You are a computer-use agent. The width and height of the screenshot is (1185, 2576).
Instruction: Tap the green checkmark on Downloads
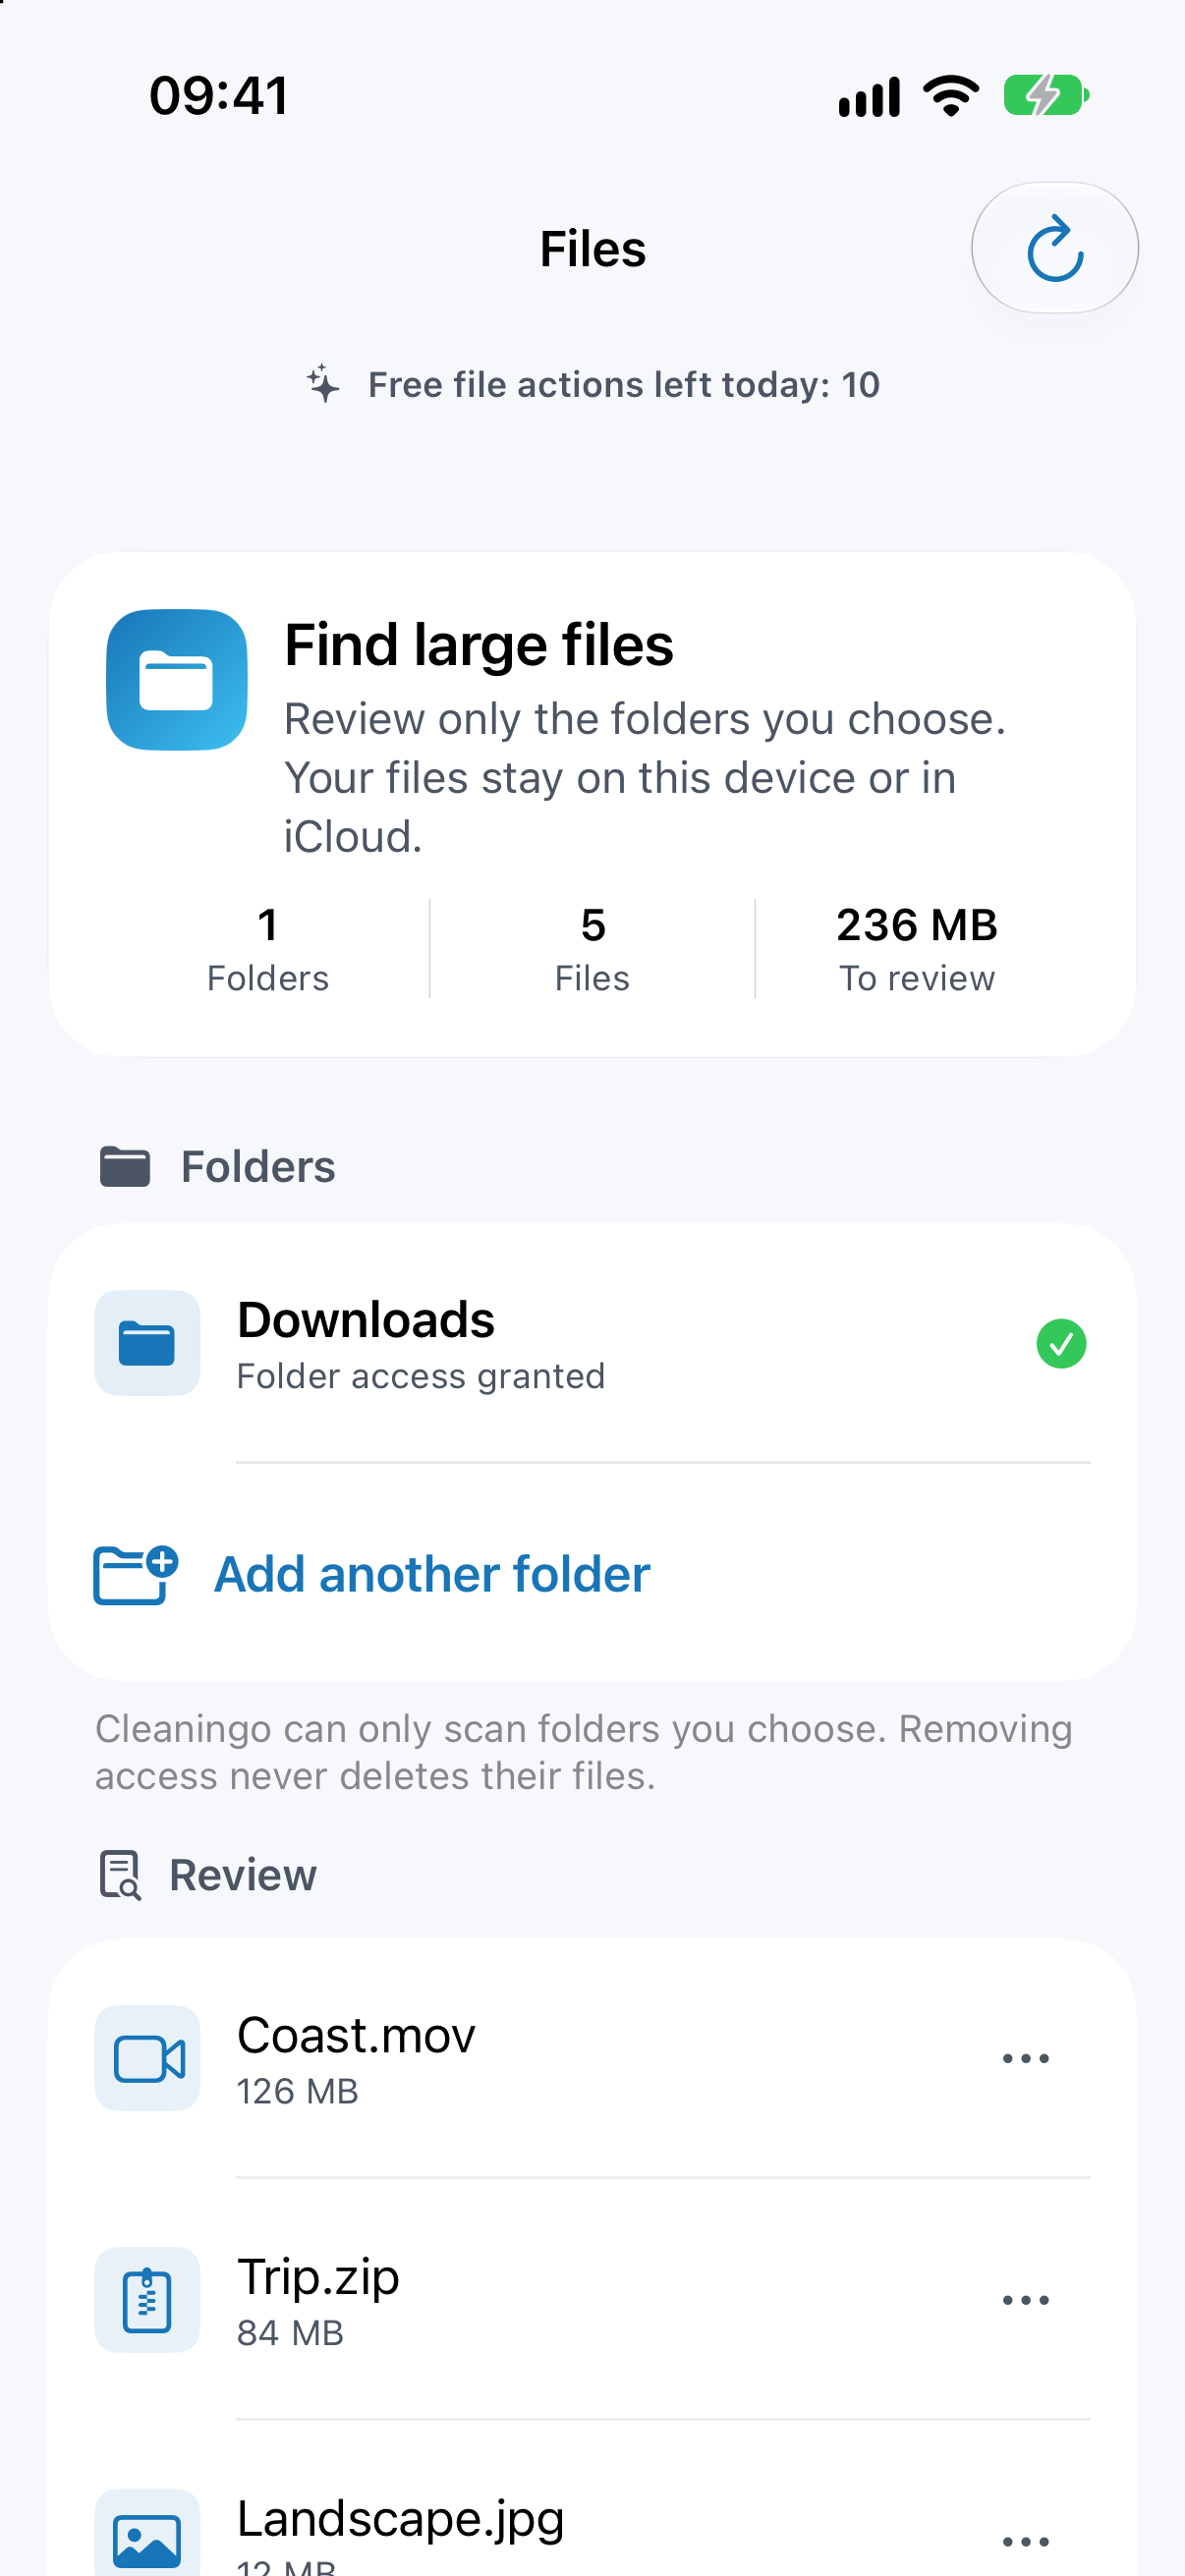(x=1061, y=1344)
